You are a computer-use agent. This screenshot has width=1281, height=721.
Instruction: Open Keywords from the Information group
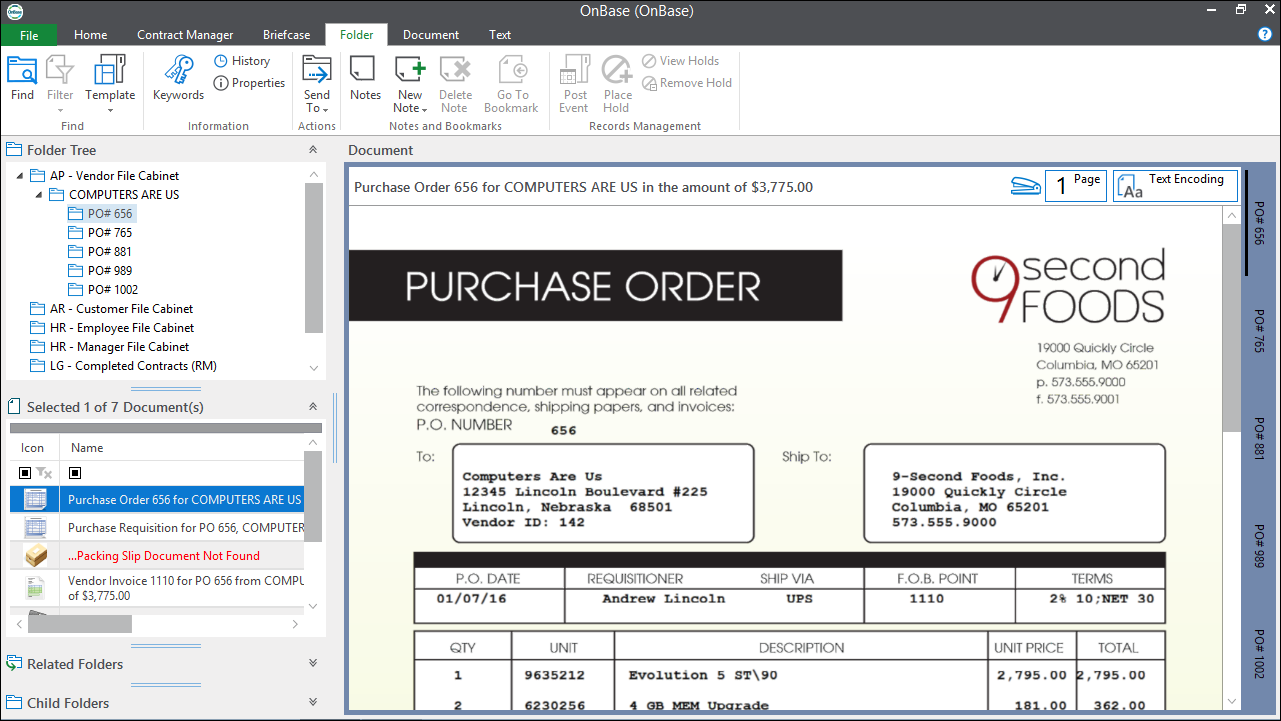coord(178,78)
